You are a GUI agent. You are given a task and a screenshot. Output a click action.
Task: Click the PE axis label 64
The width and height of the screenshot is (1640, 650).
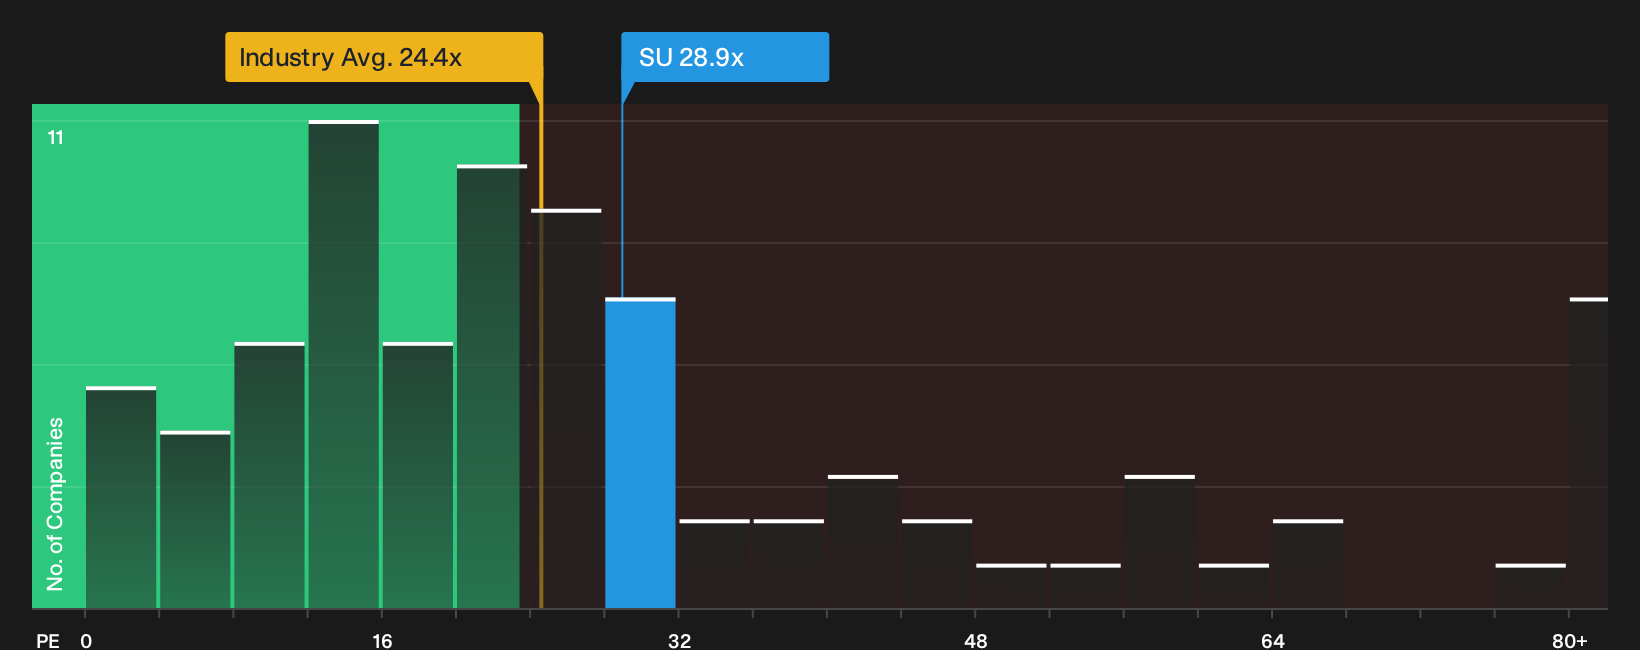(1272, 641)
